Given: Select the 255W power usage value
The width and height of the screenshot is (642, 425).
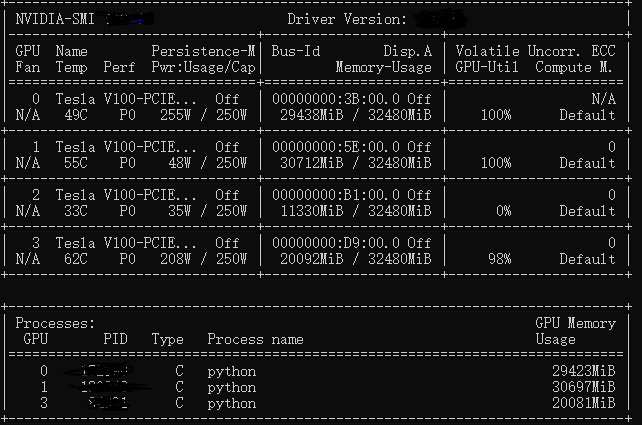Looking at the screenshot, I should tap(176, 115).
